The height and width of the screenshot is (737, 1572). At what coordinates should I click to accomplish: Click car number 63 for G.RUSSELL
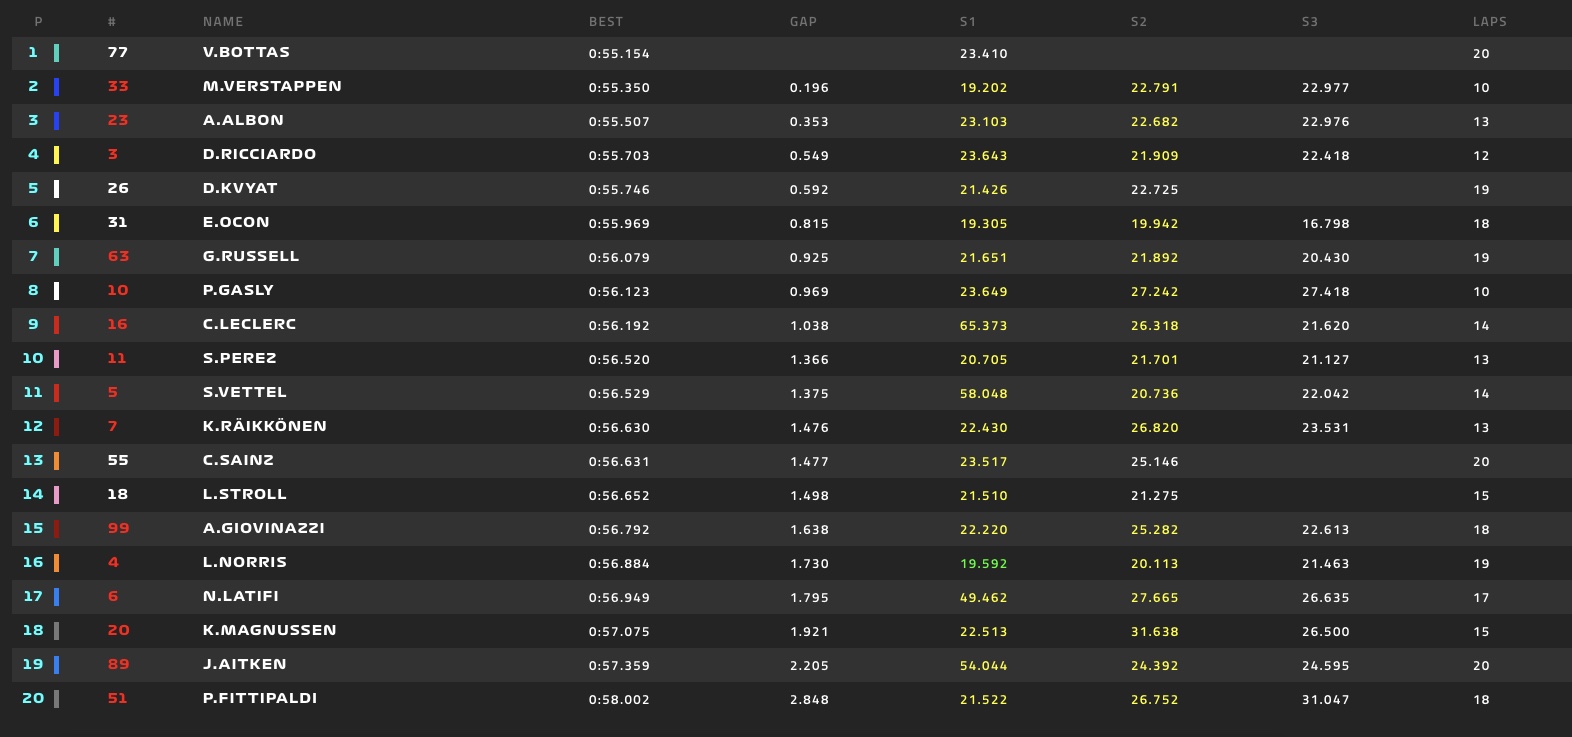(118, 256)
